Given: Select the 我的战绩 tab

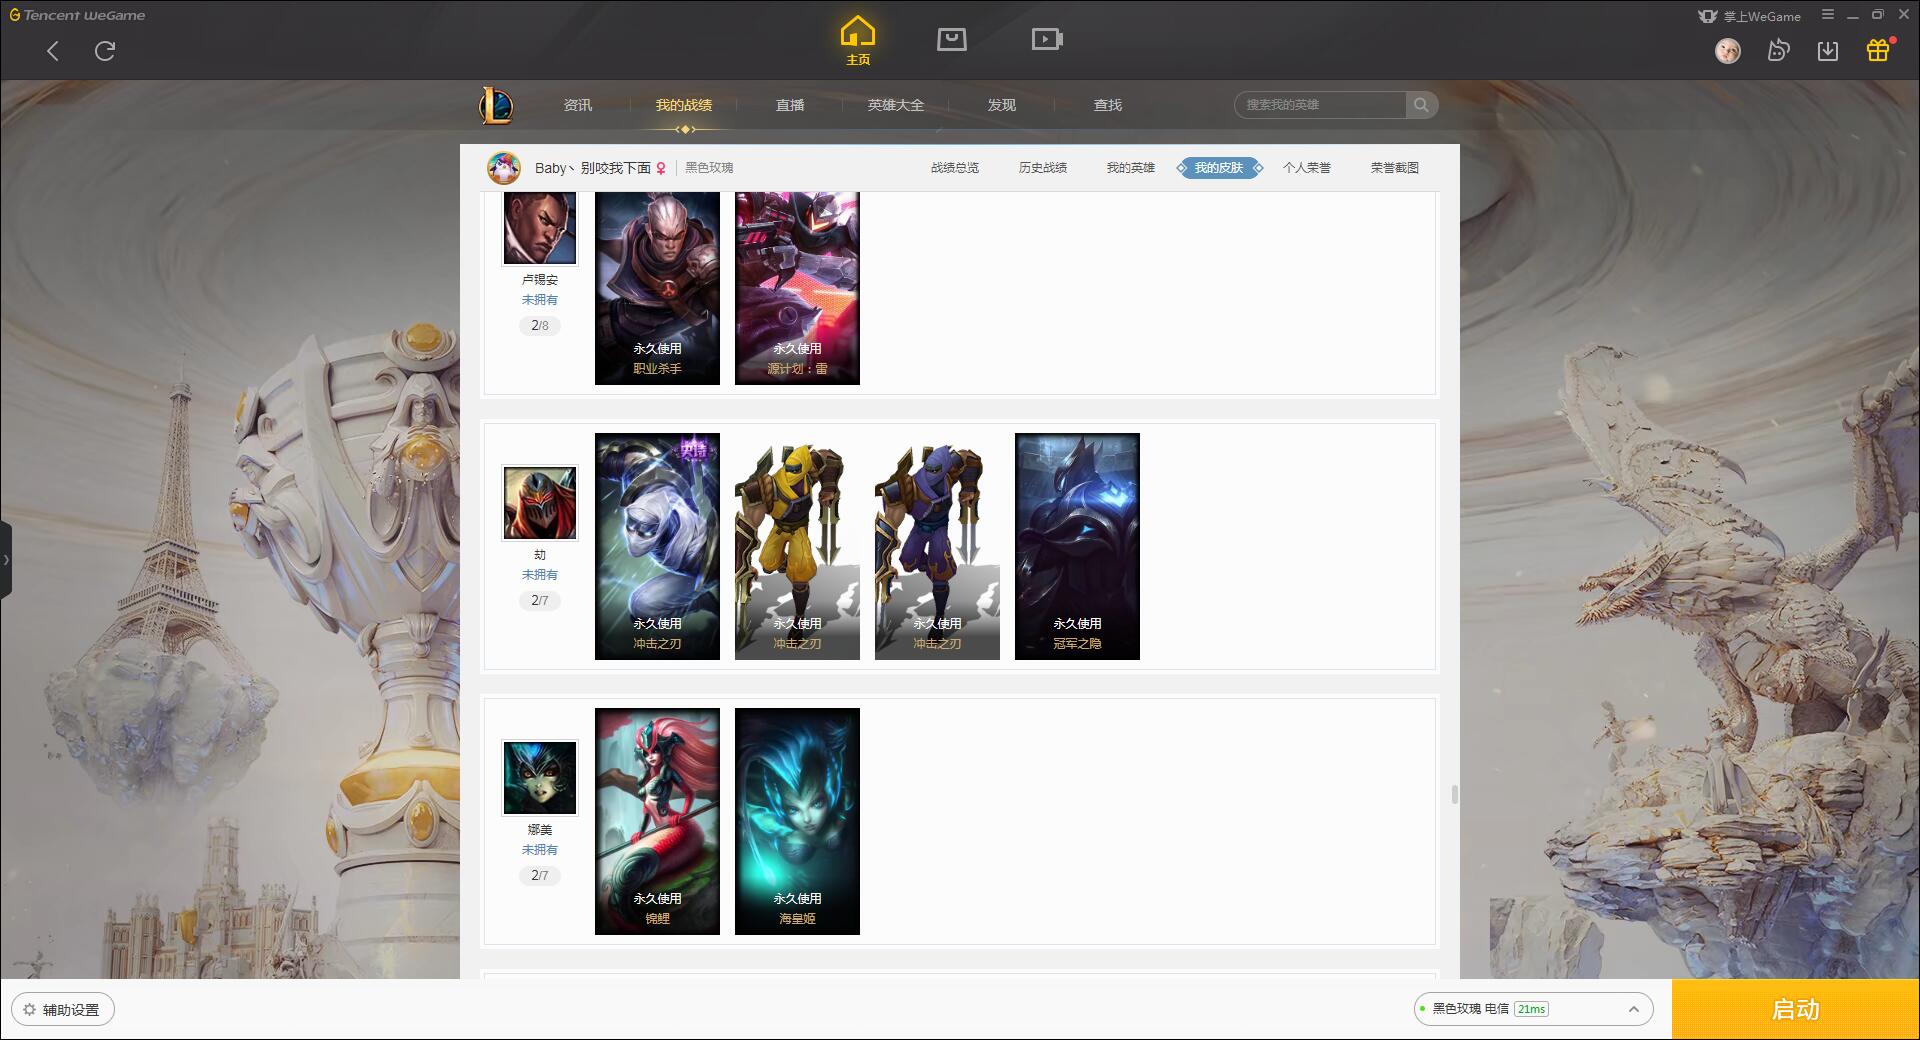Looking at the screenshot, I should click(684, 105).
